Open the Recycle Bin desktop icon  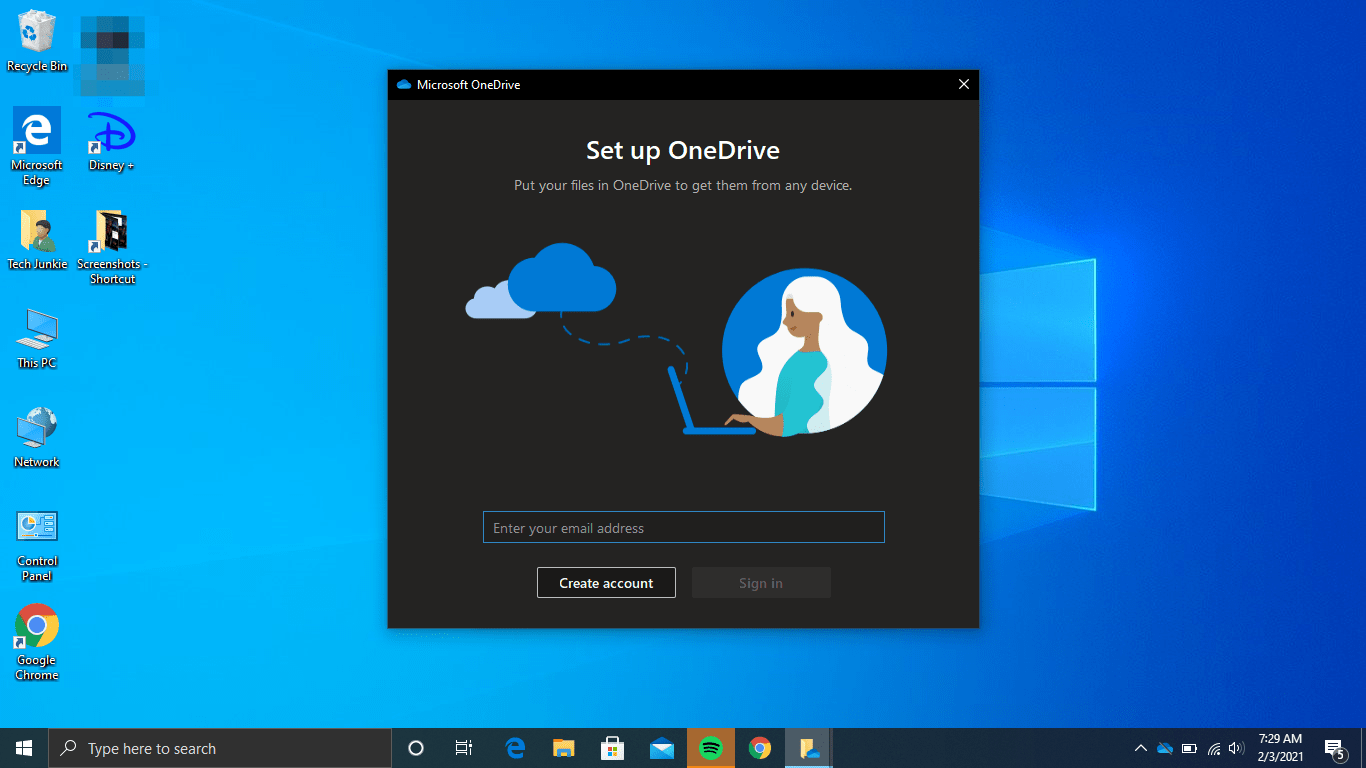[x=37, y=41]
